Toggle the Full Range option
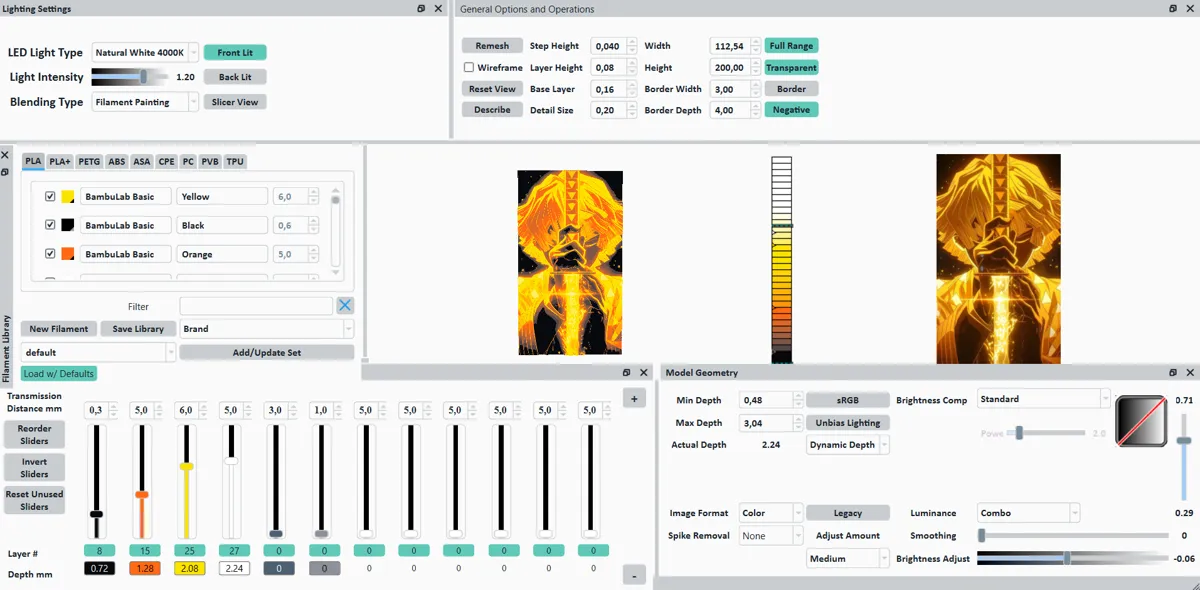This screenshot has height=590, width=1200. (791, 46)
